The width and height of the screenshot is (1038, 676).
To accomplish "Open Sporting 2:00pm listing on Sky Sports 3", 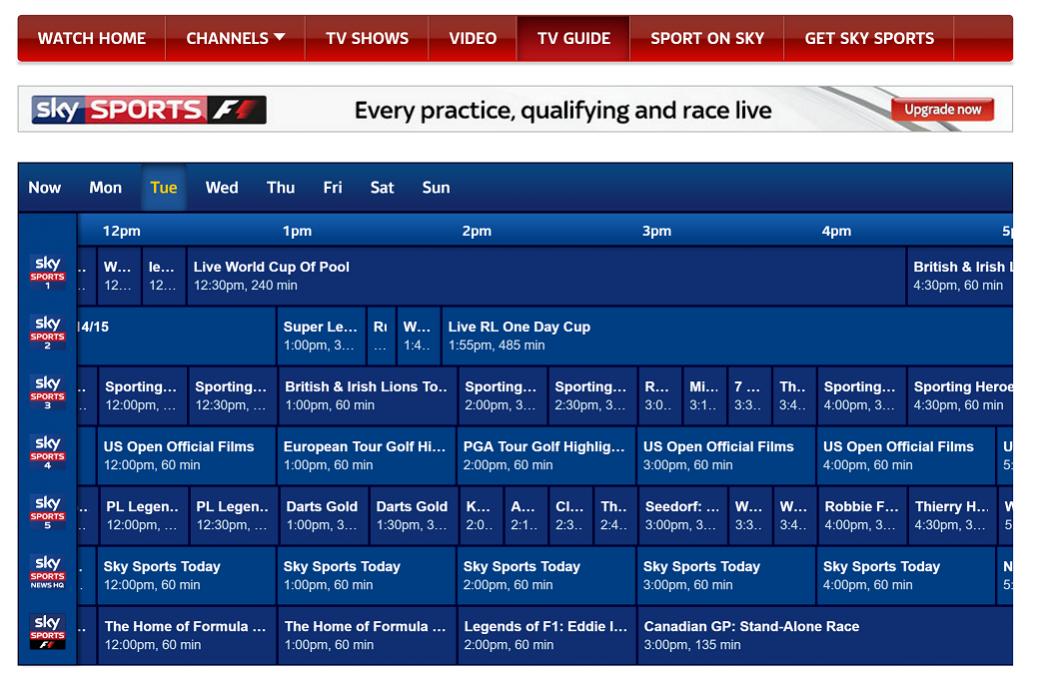I will tap(502, 396).
